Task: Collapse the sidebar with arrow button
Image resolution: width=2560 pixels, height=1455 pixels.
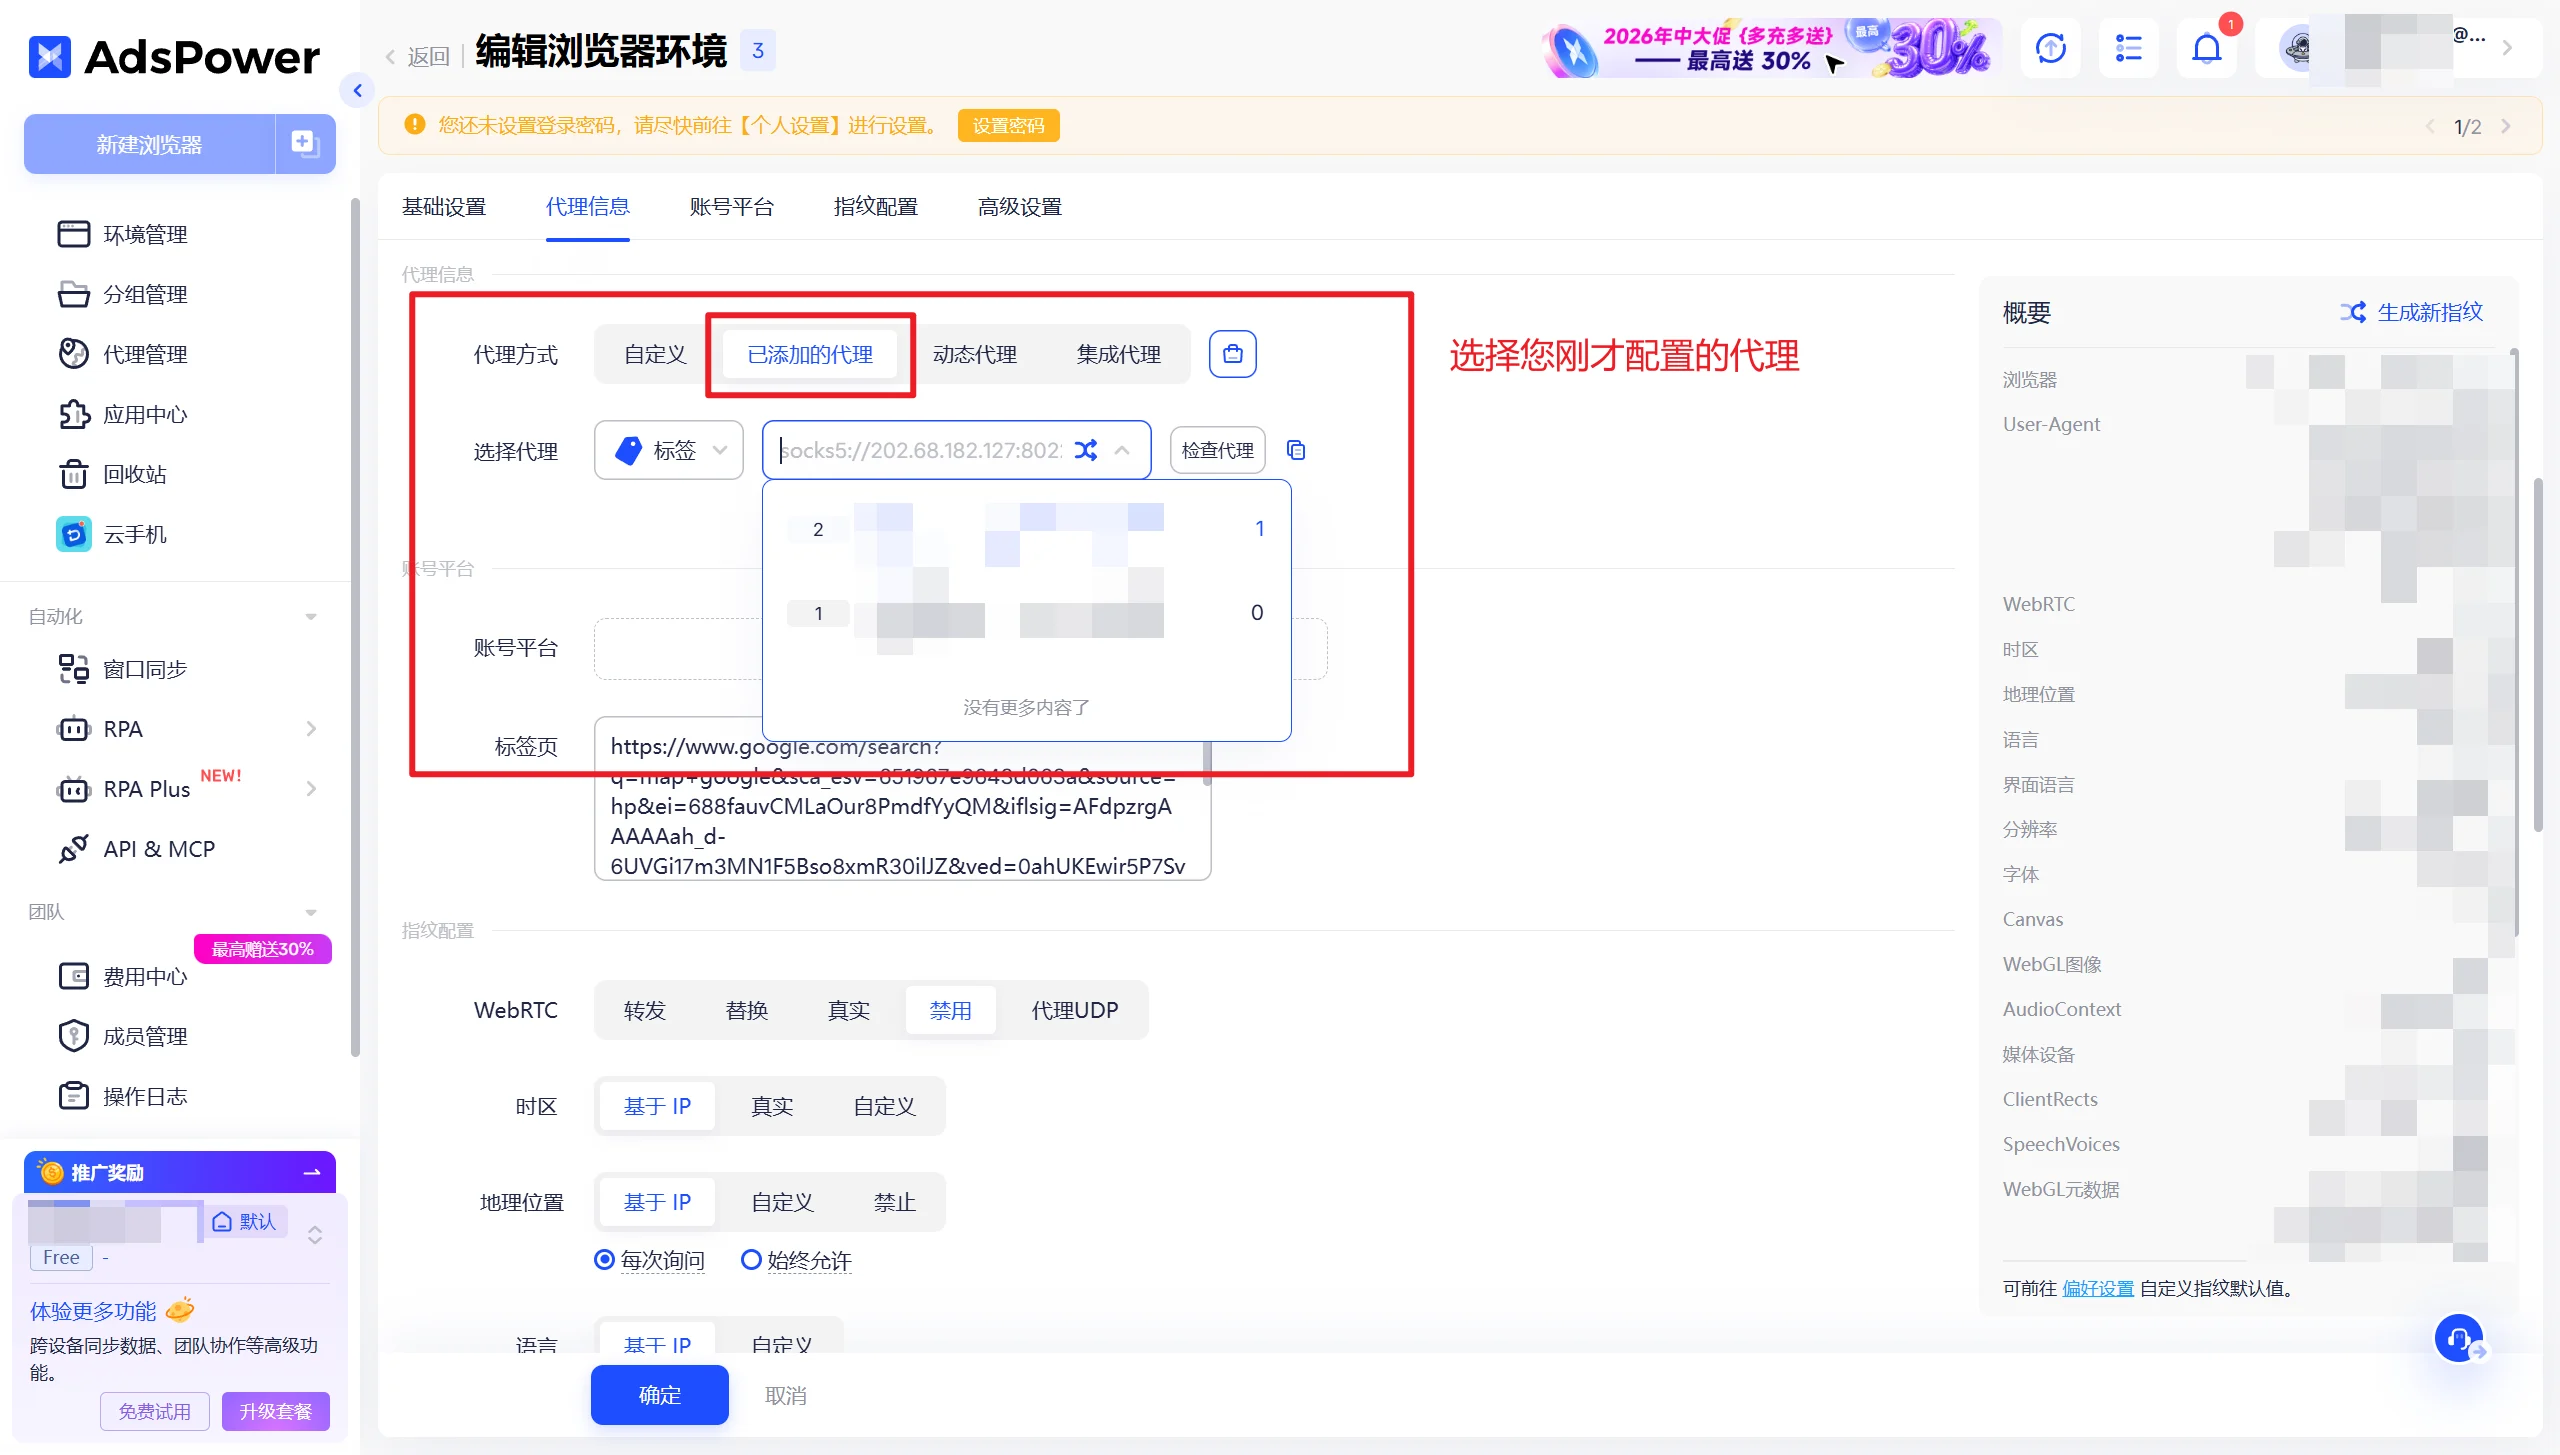Action: click(x=357, y=90)
